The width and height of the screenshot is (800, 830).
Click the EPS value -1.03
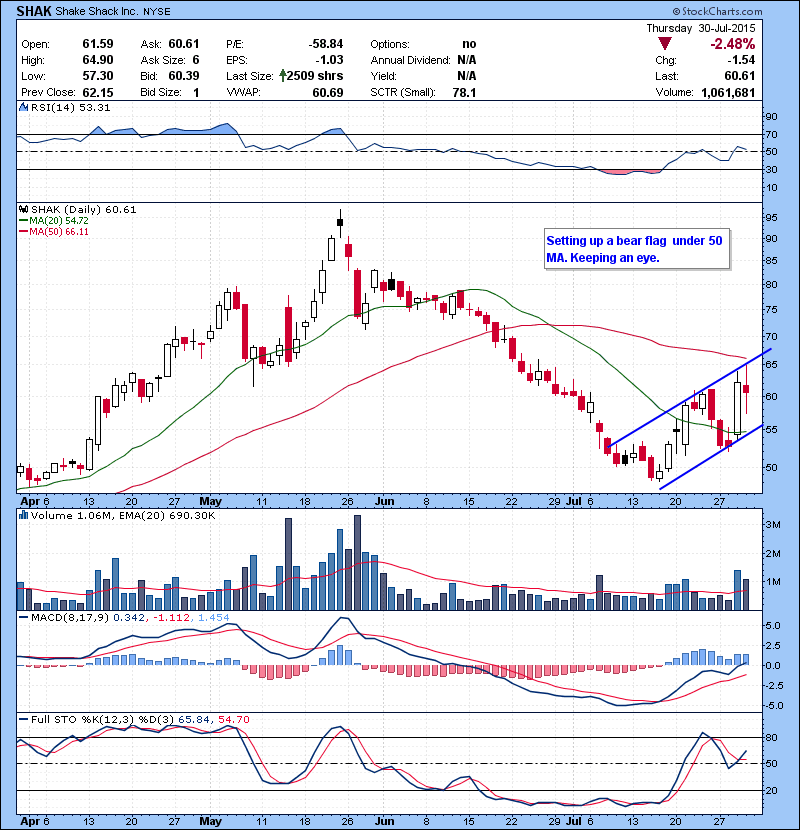(329, 60)
